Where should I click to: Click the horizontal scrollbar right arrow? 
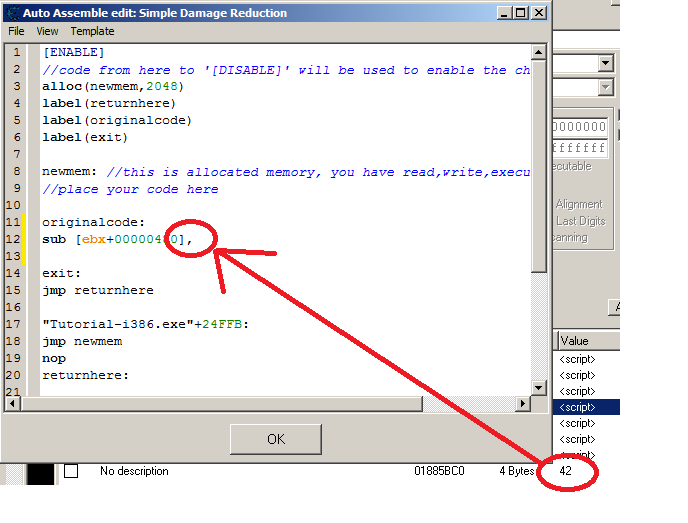(x=523, y=403)
